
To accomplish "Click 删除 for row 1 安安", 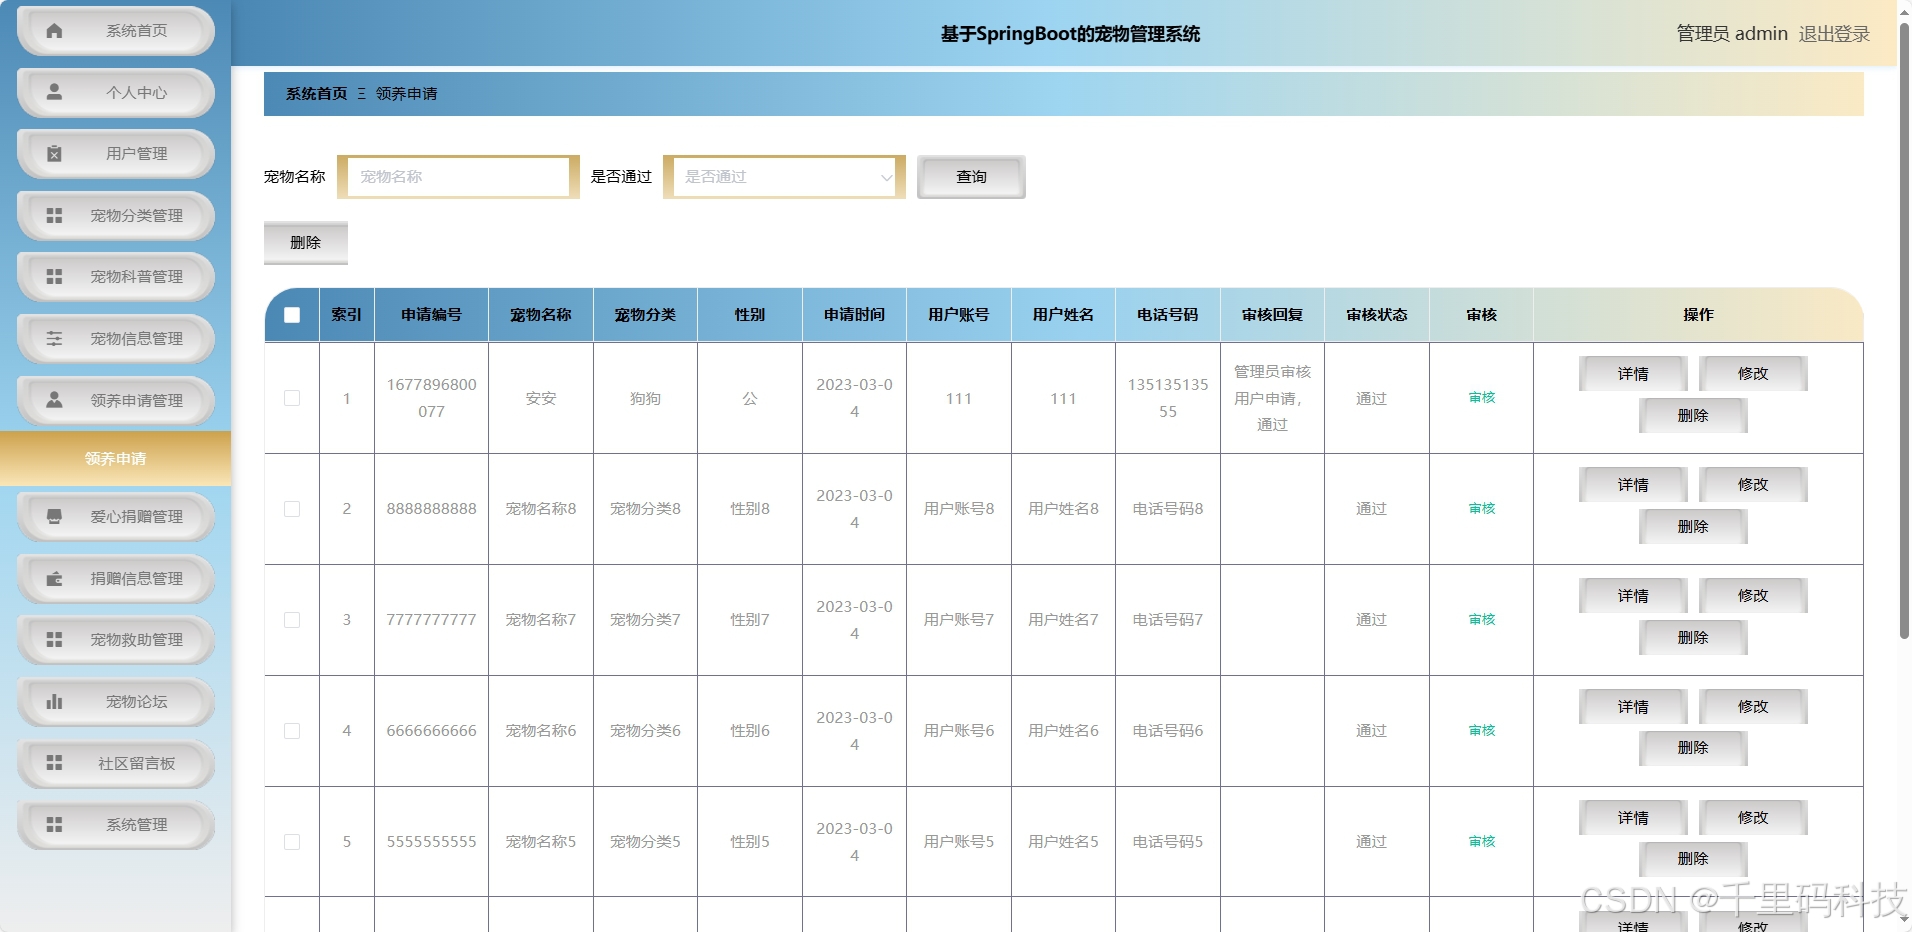I will point(1693,416).
